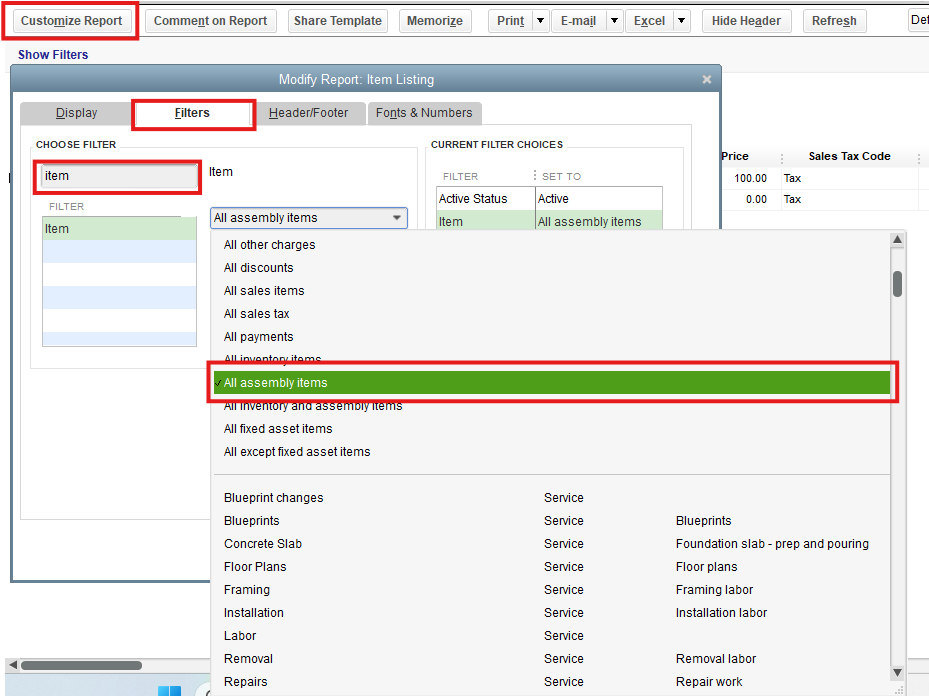The height and width of the screenshot is (696, 929).
Task: Expand the Excel dropdown arrow
Action: [x=681, y=21]
